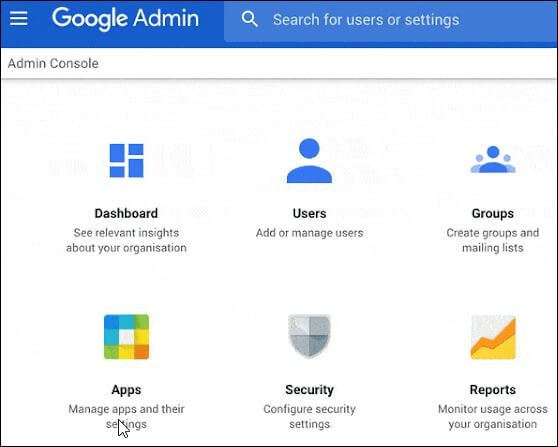This screenshot has height=447, width=558.
Task: Click the Apps heading
Action: 126,390
